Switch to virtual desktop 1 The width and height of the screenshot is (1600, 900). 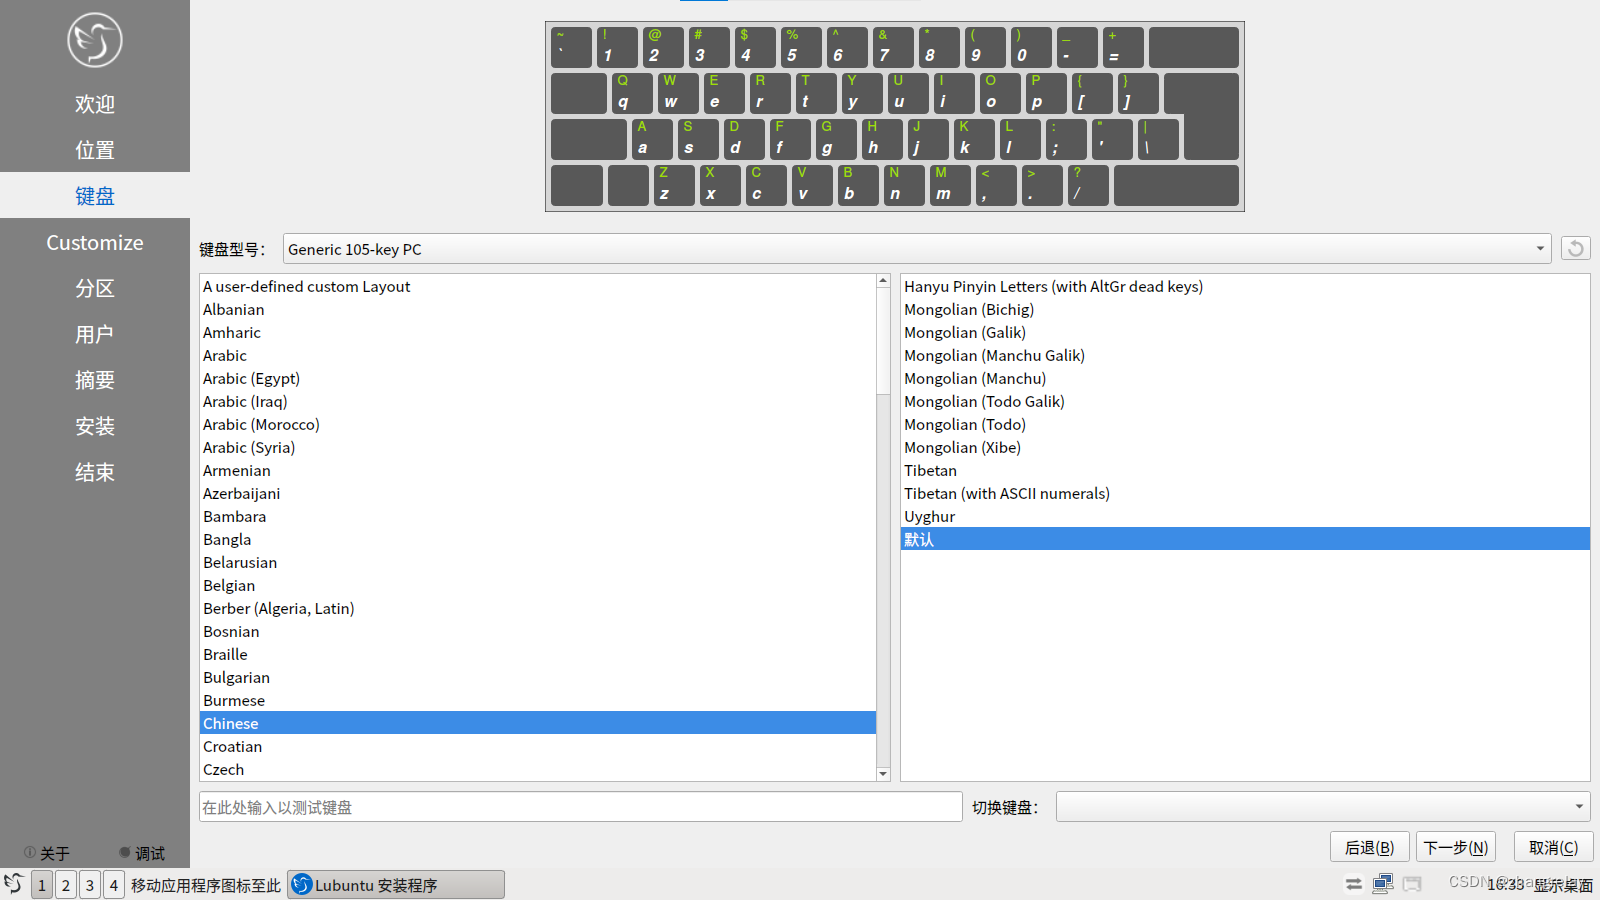point(42,885)
